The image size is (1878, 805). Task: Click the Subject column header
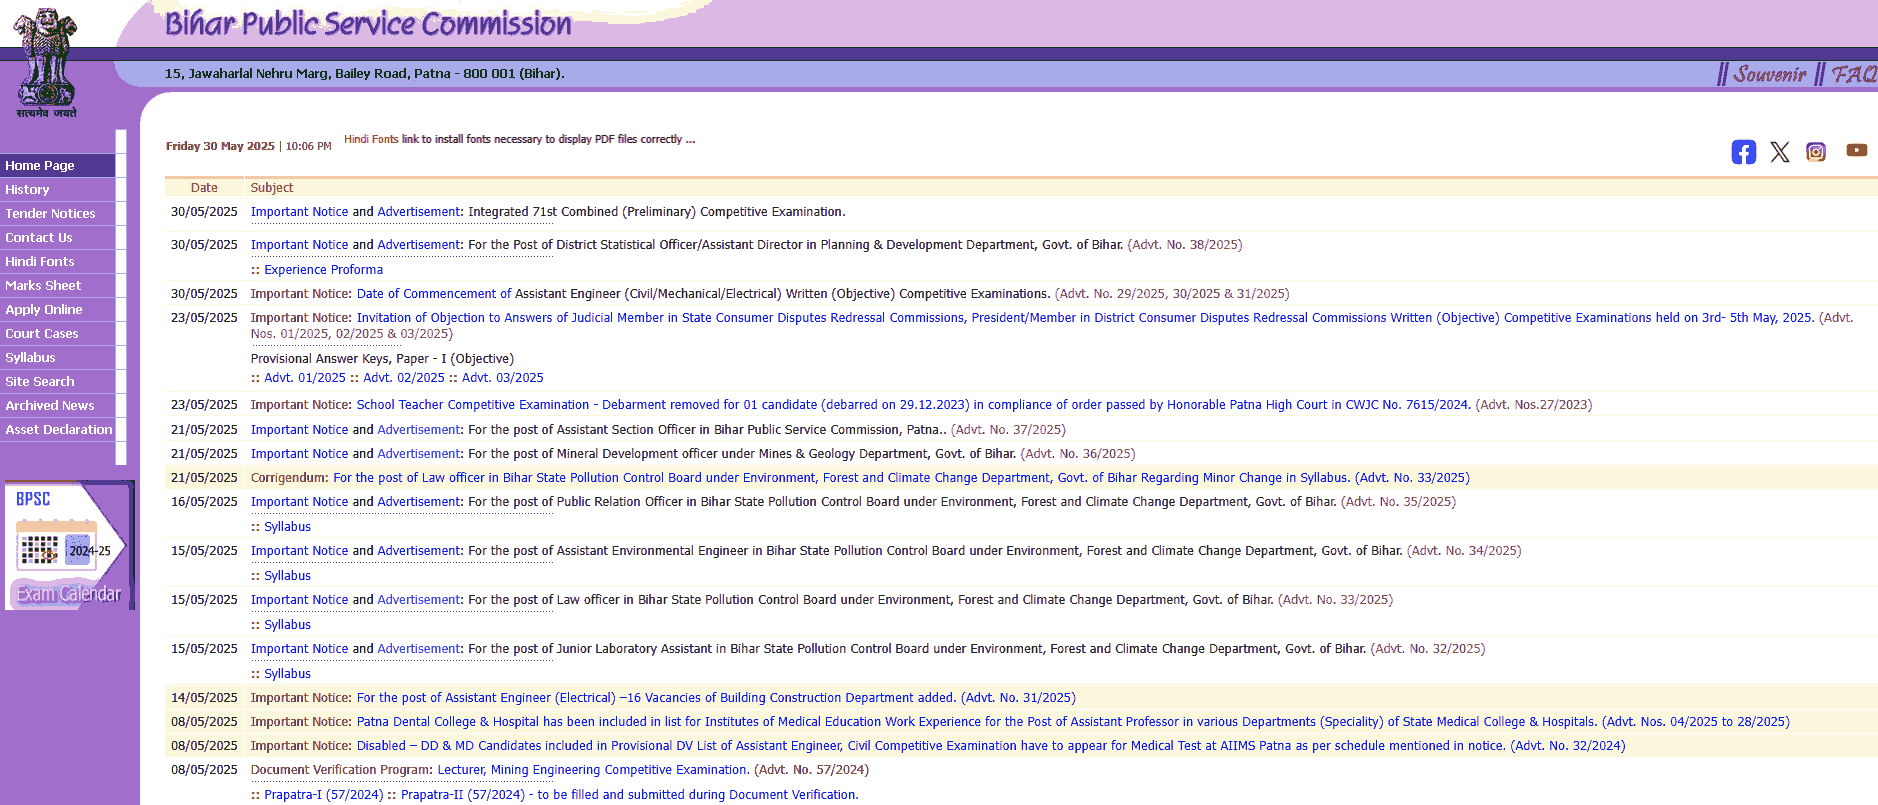pyautogui.click(x=272, y=188)
